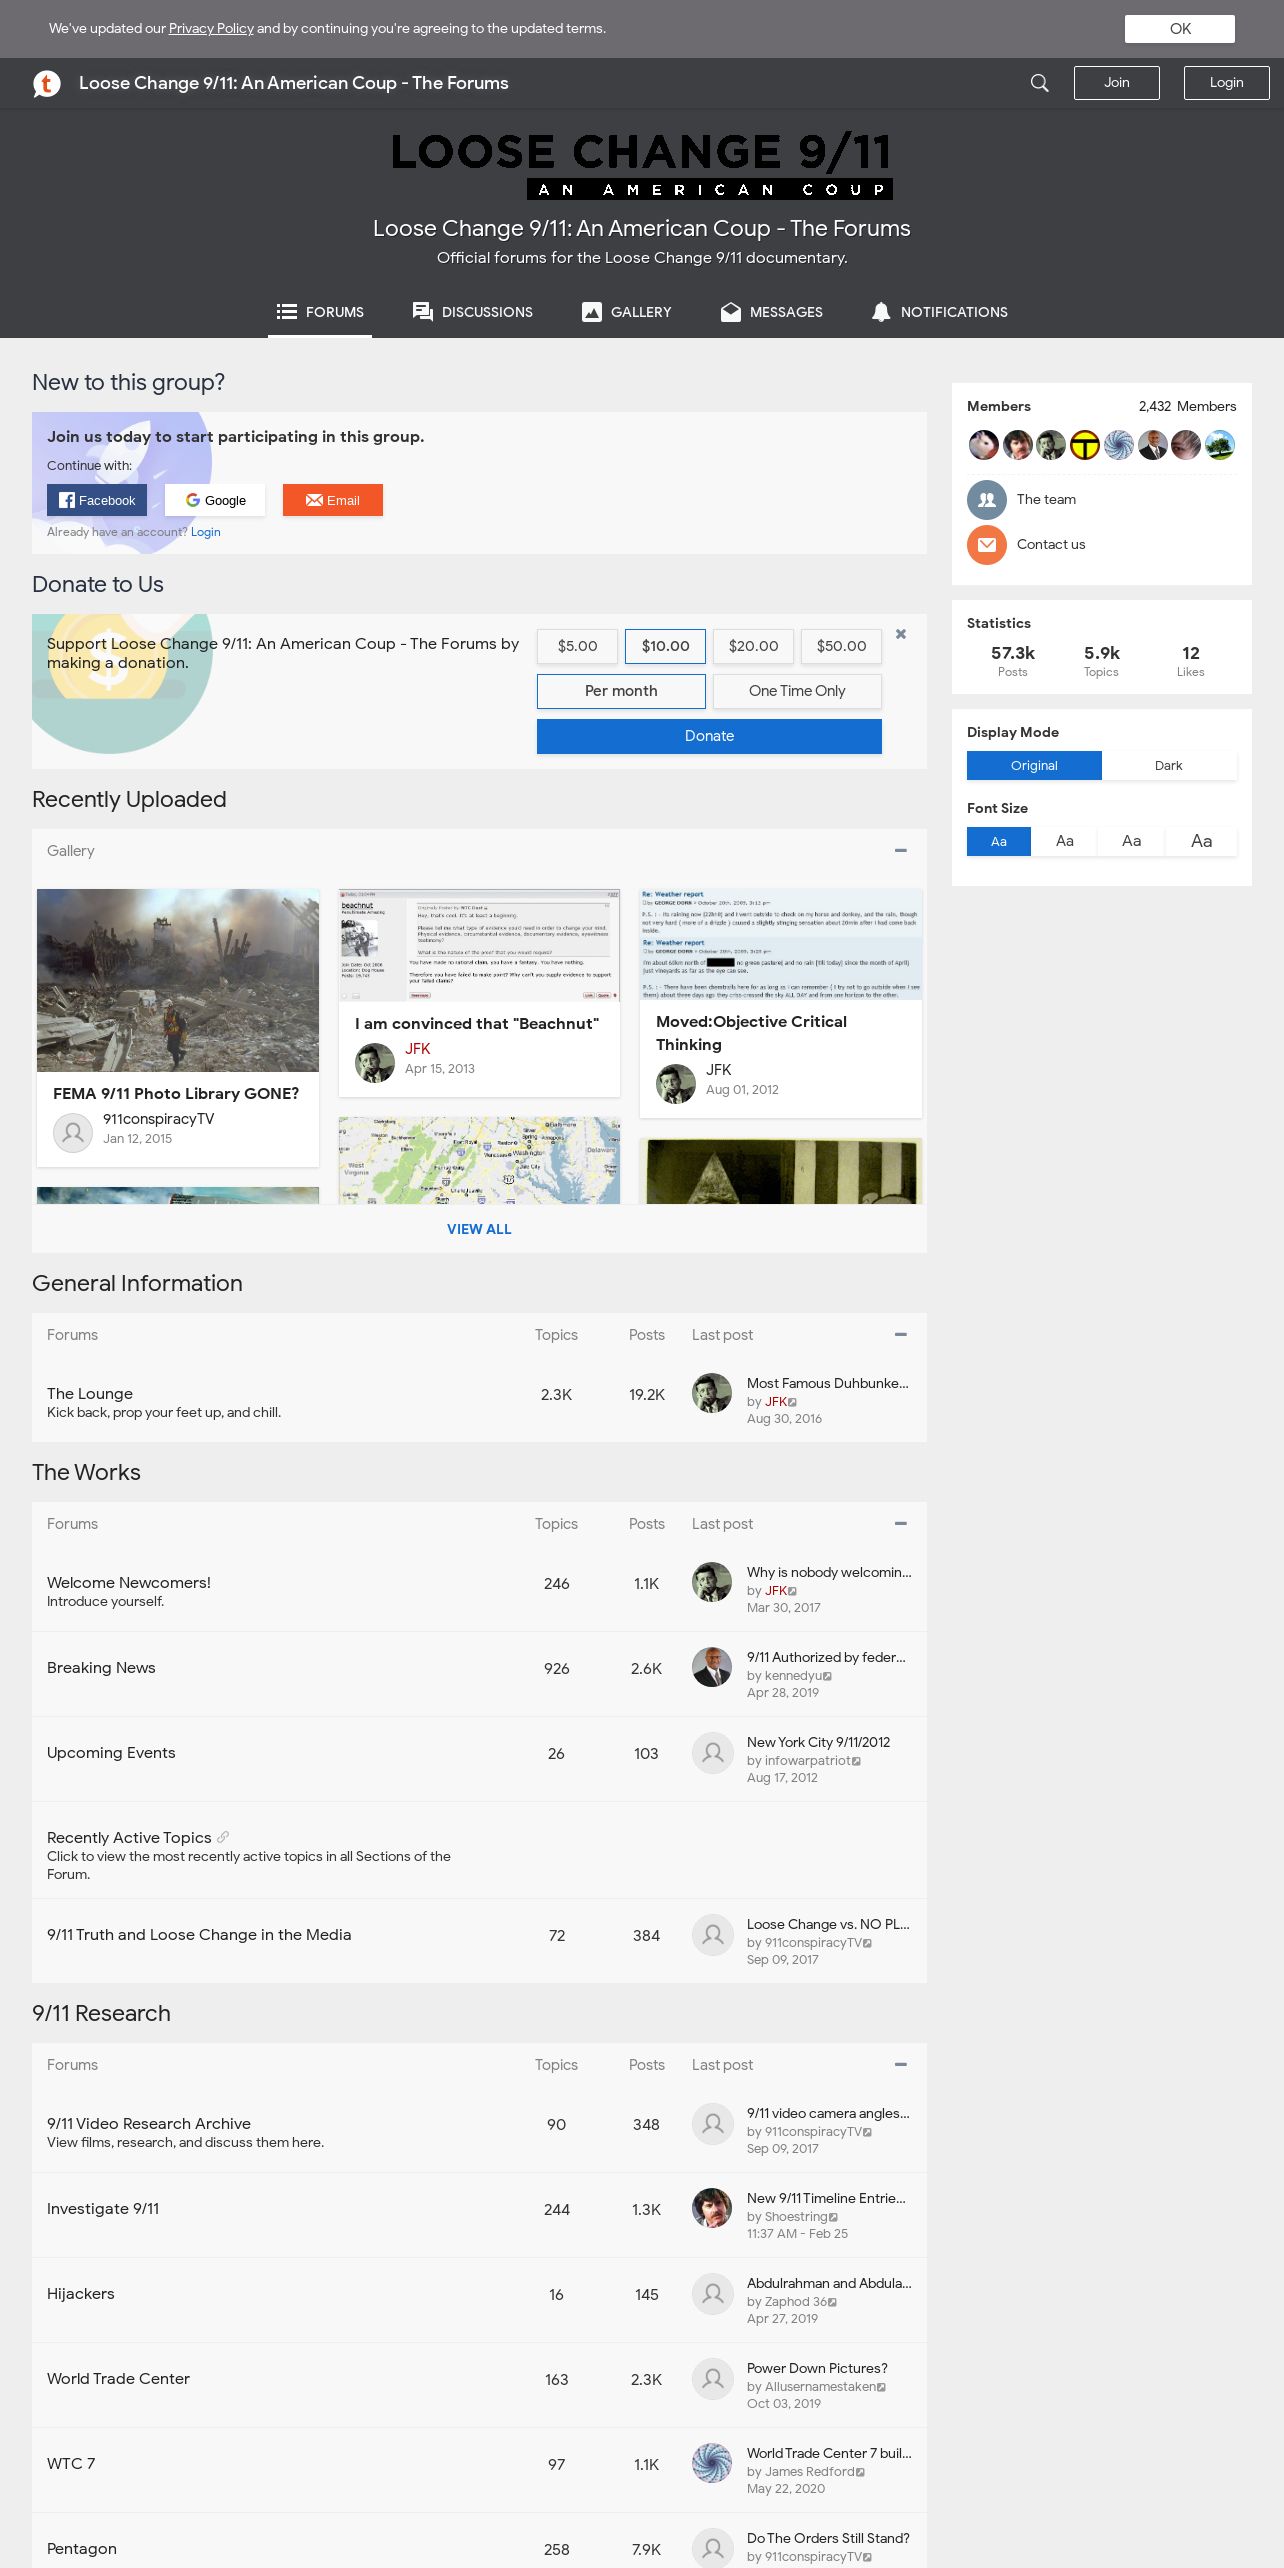
Task: Open the DISCUSSIONS tab
Action: 473,312
